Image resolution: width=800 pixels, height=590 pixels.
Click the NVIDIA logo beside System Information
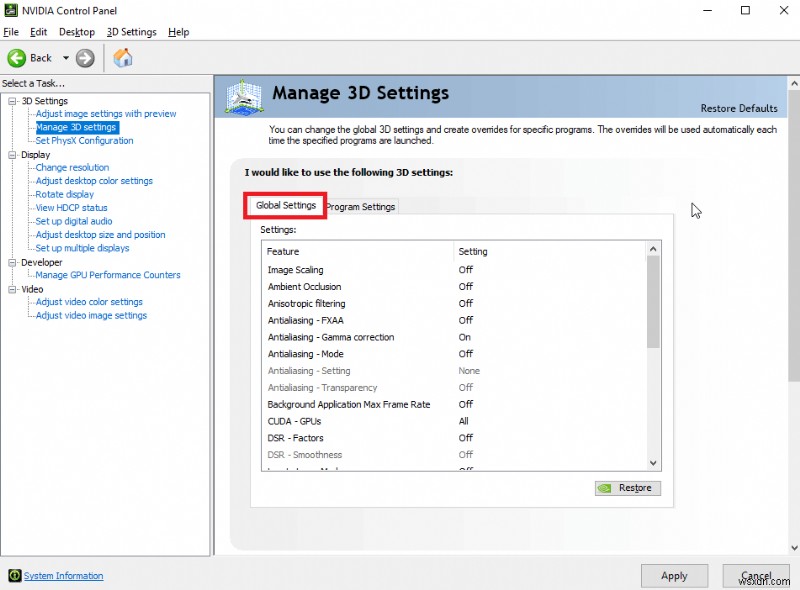pos(12,576)
